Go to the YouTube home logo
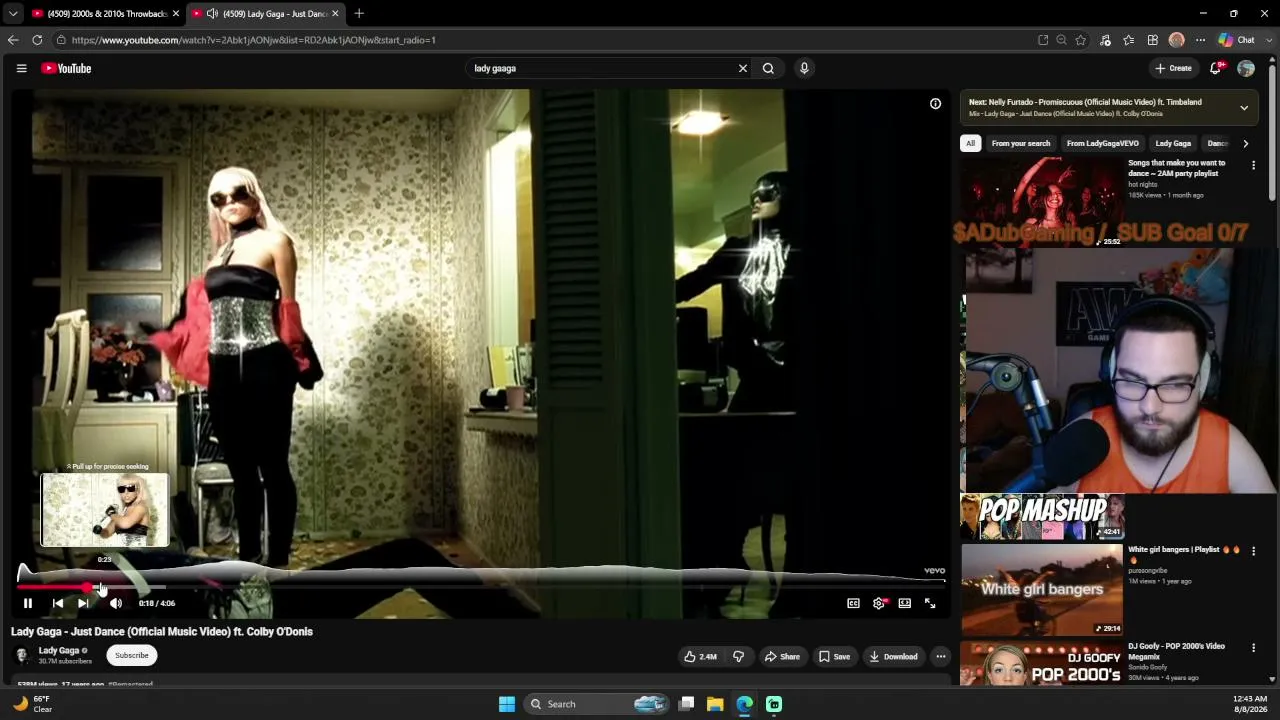Screen dimensions: 1280x720 (66, 68)
